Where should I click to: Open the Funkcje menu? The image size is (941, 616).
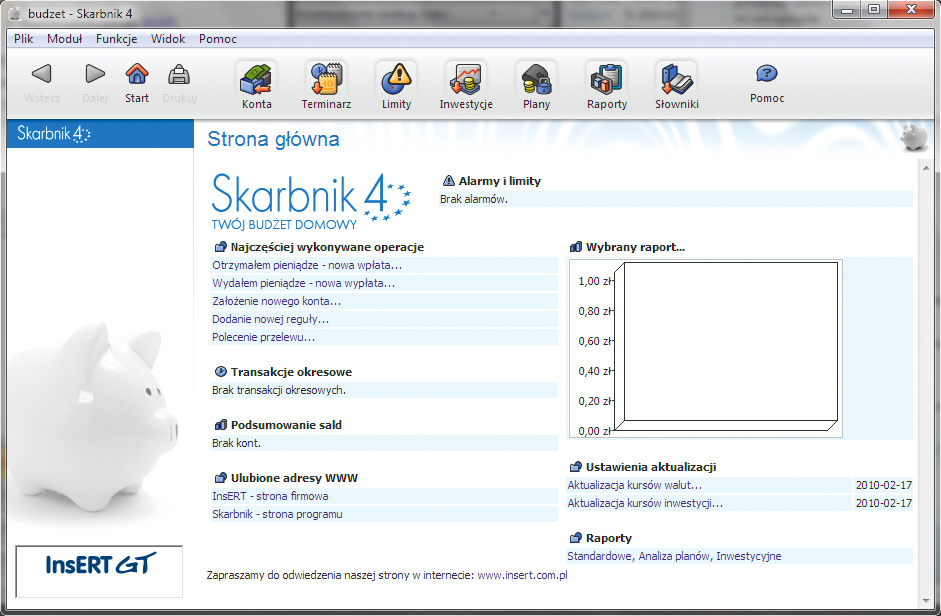point(117,39)
